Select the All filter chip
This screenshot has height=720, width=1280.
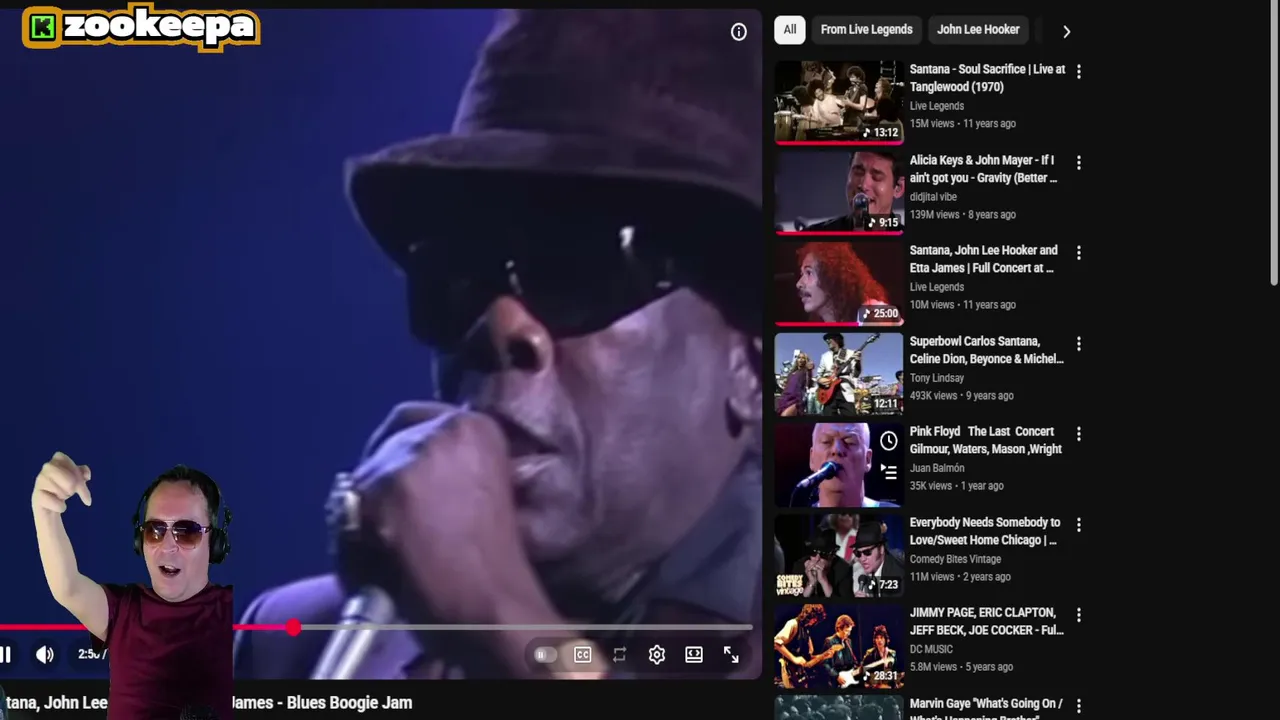[790, 30]
